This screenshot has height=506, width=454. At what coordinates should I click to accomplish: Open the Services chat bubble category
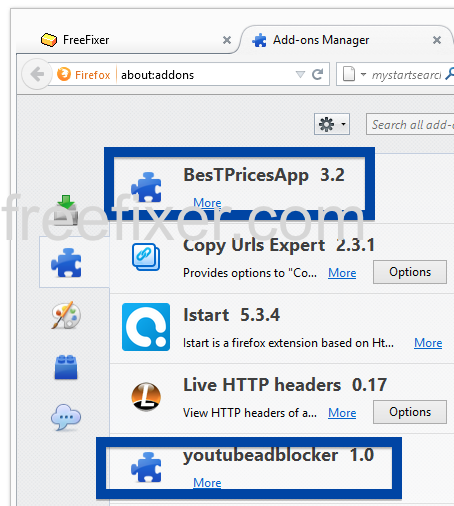[x=66, y=417]
